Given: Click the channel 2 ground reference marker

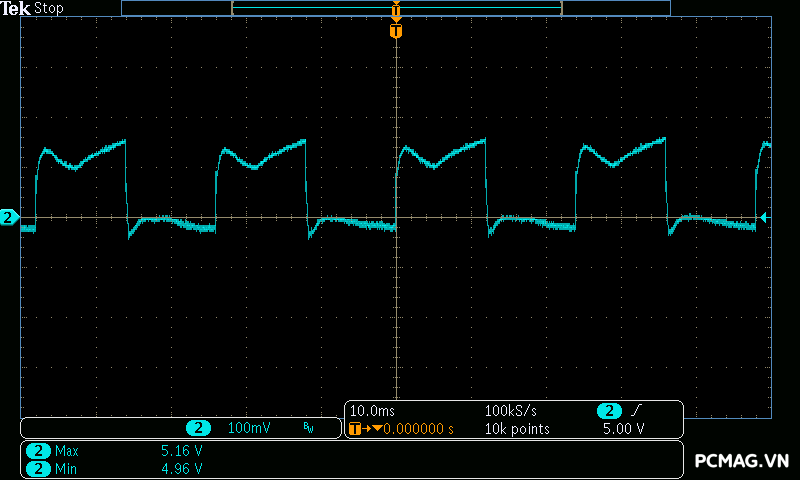Looking at the screenshot, I should (x=9, y=217).
